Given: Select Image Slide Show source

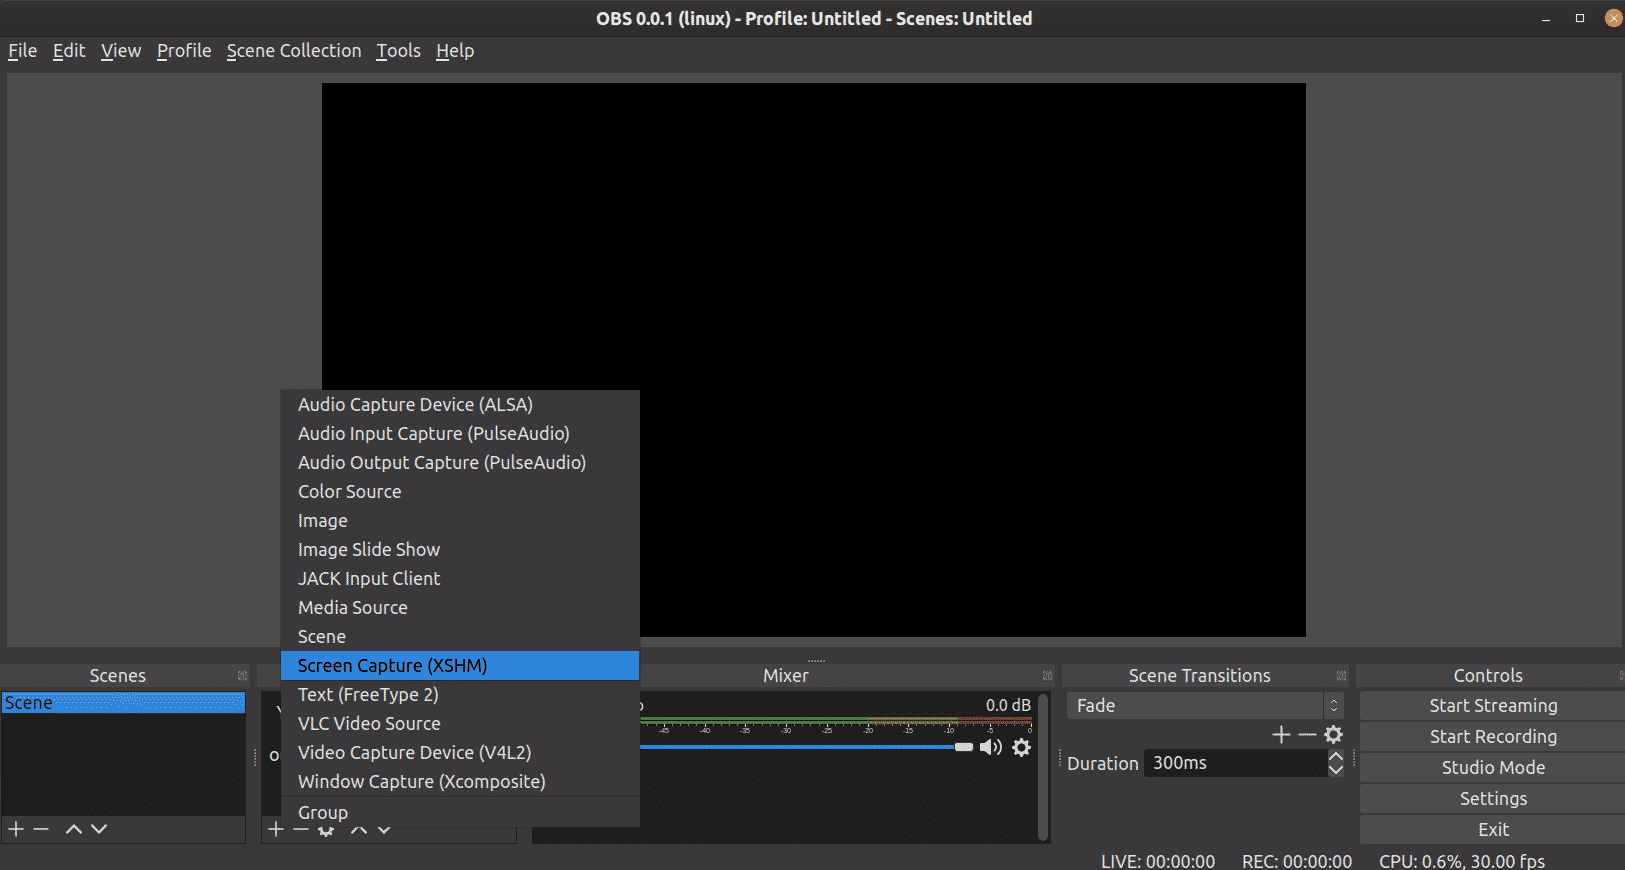Looking at the screenshot, I should (x=460, y=549).
